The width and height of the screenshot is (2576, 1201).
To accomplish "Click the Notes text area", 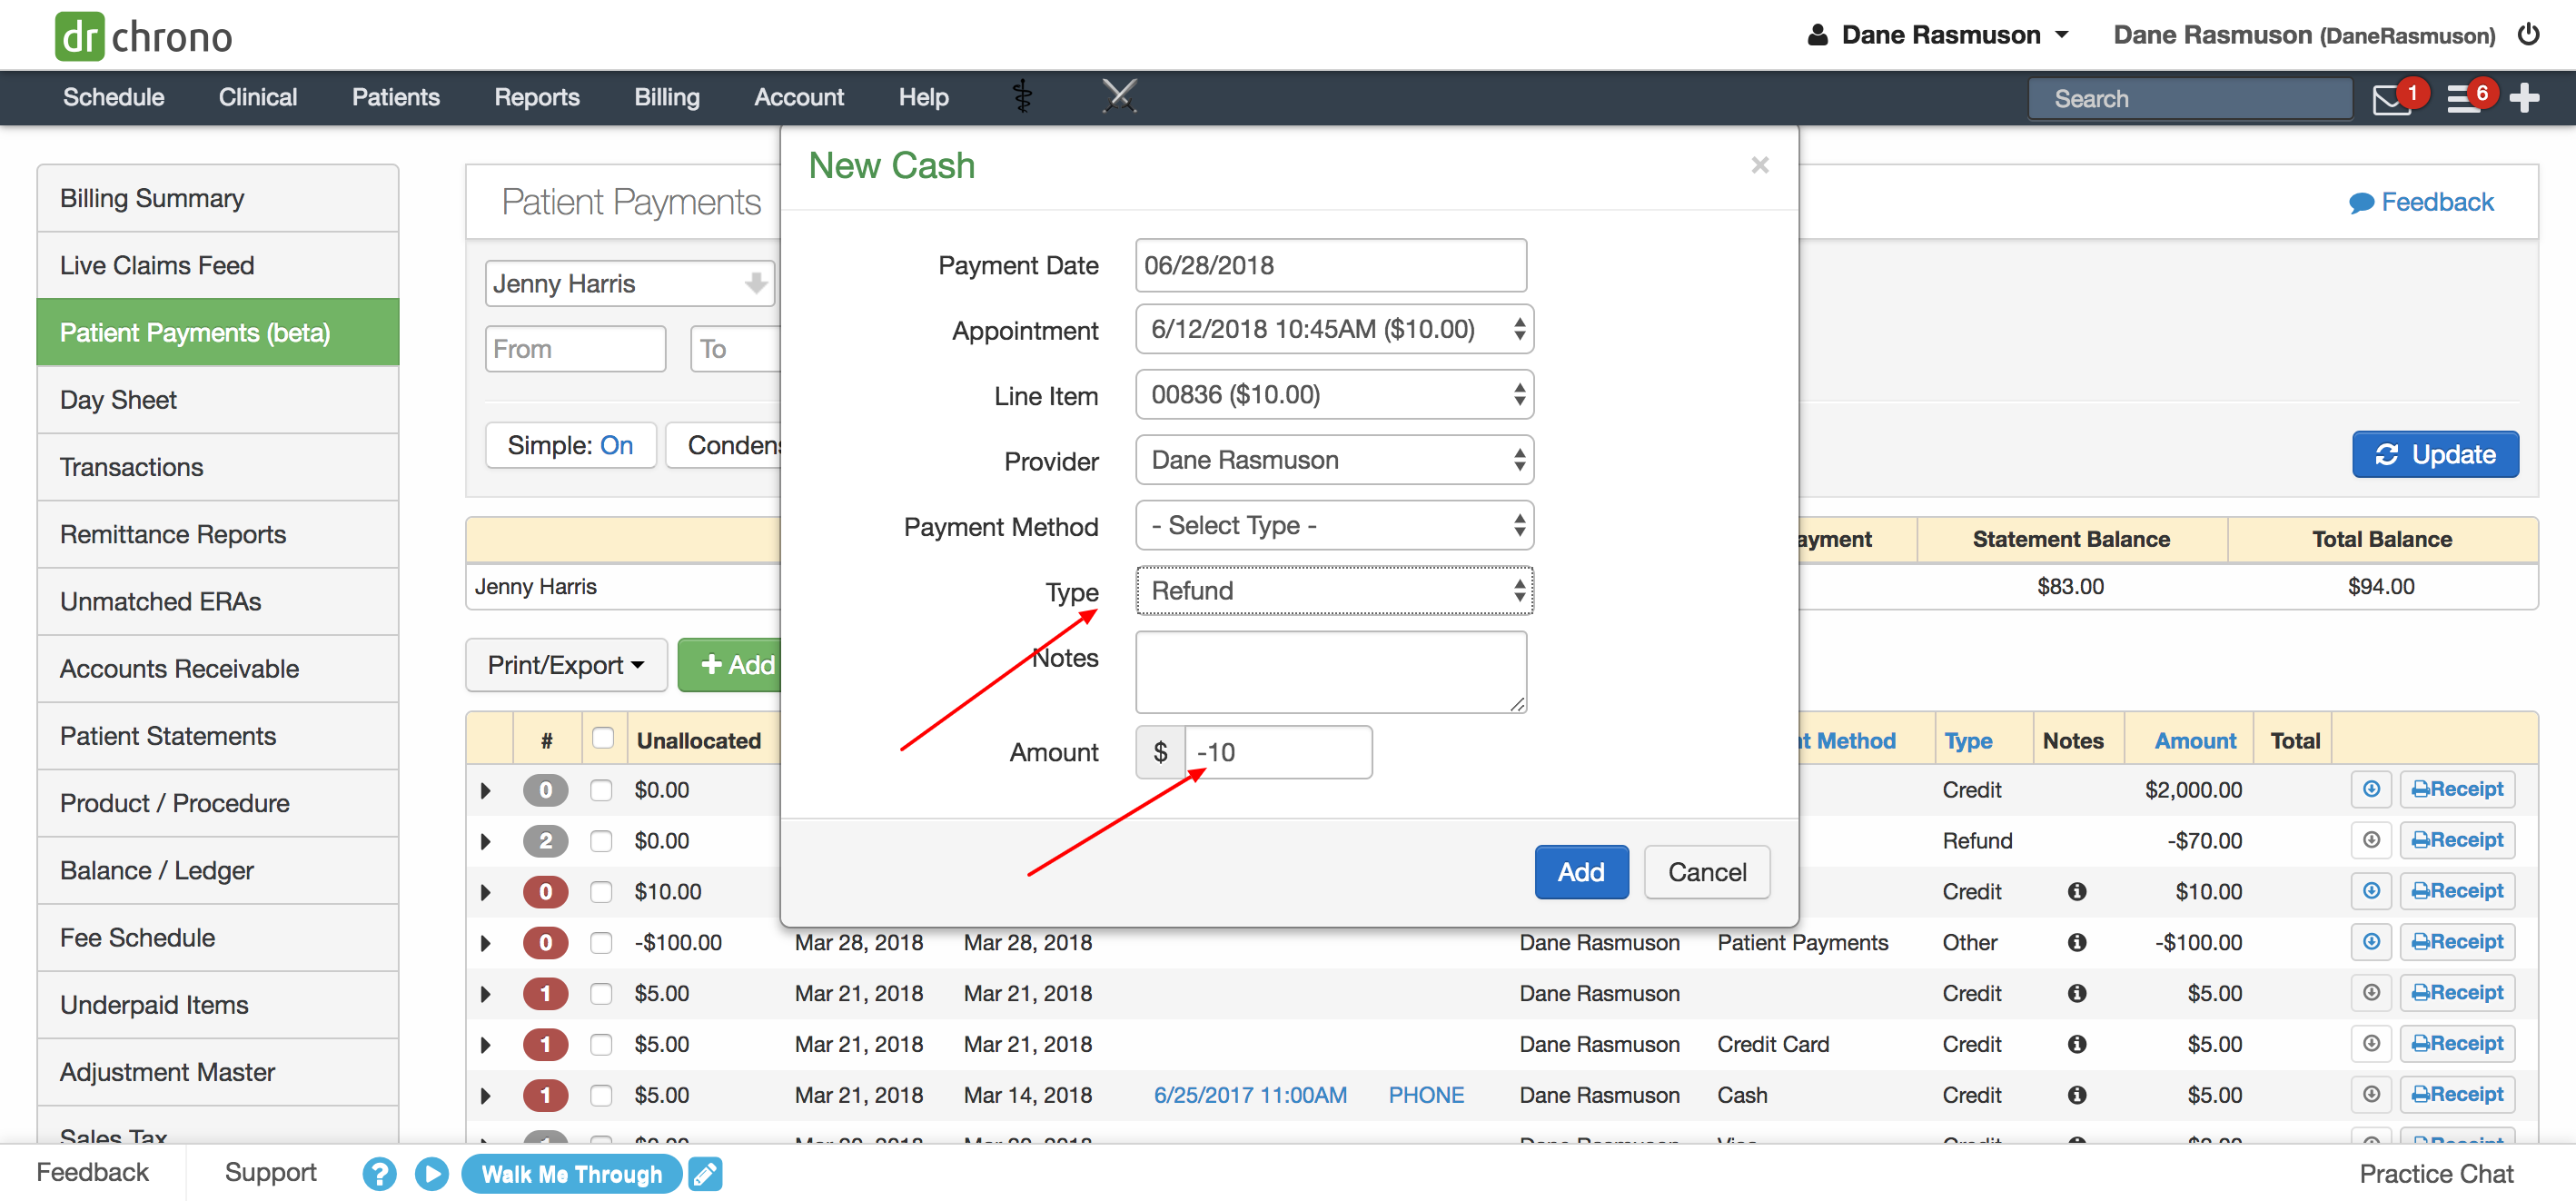I will 1331,672.
